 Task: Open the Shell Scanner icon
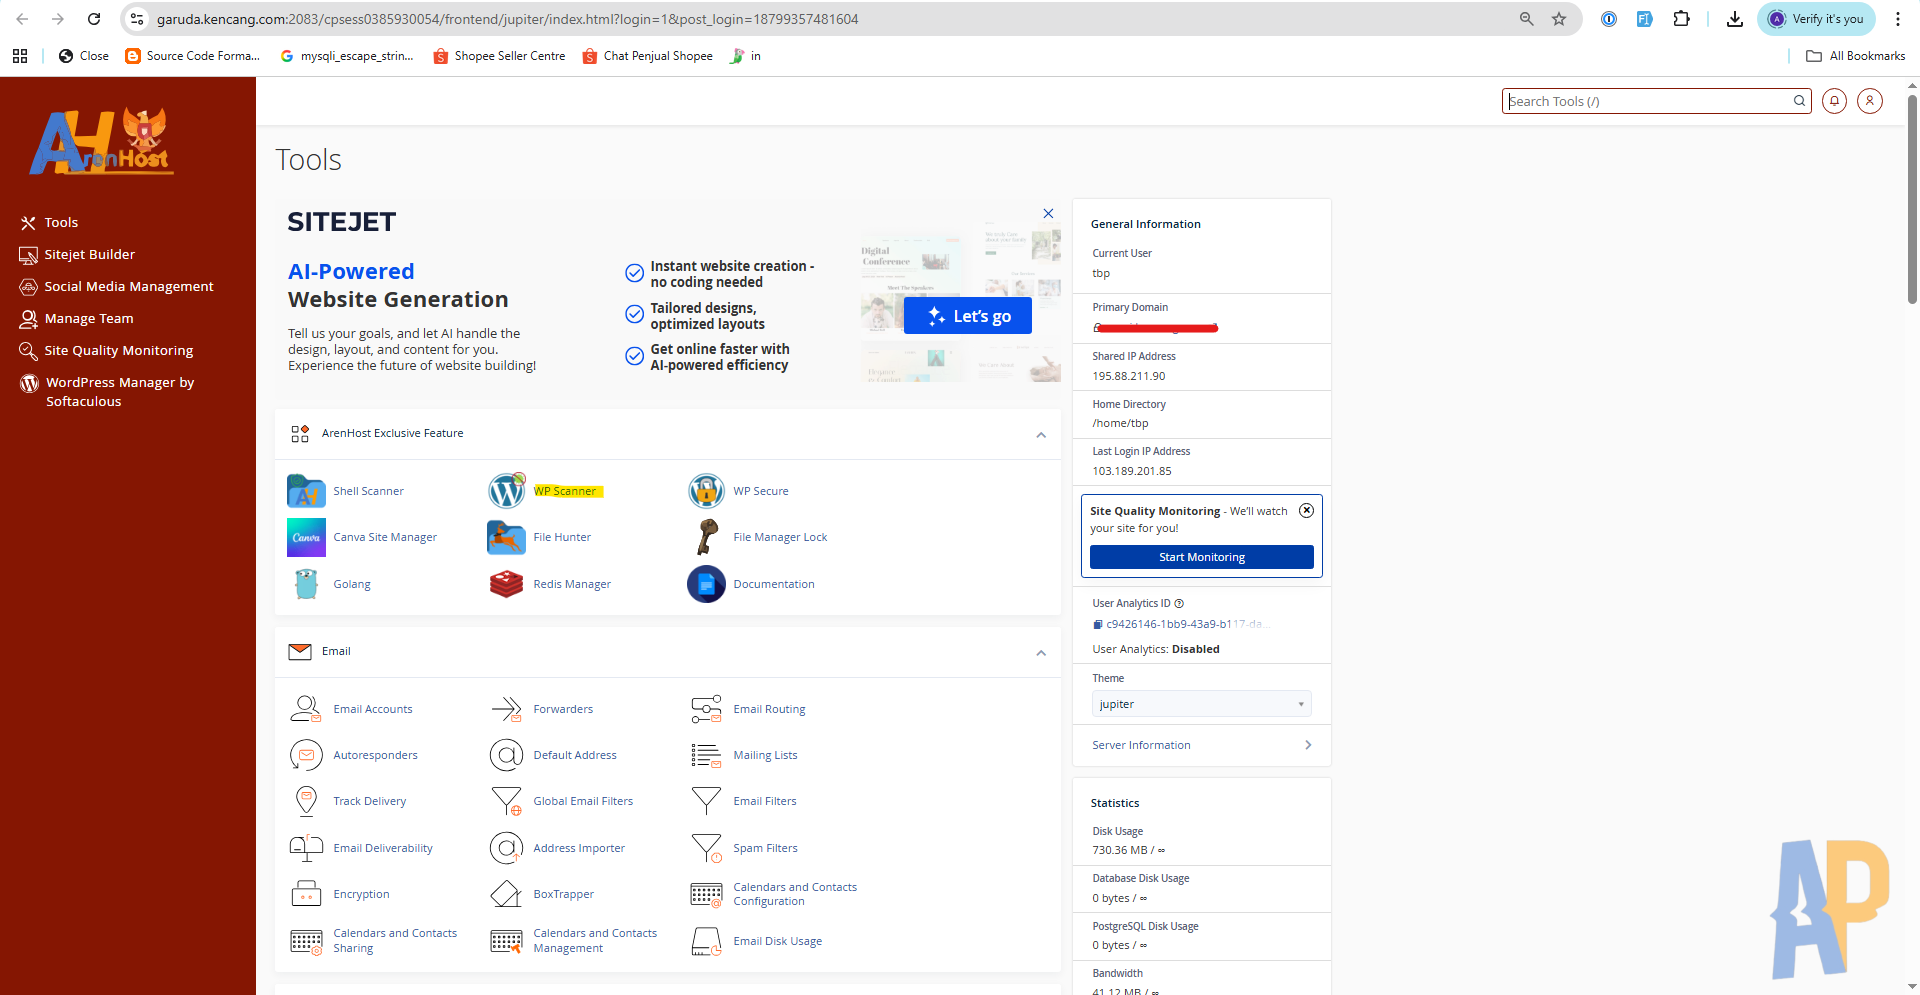click(x=306, y=491)
